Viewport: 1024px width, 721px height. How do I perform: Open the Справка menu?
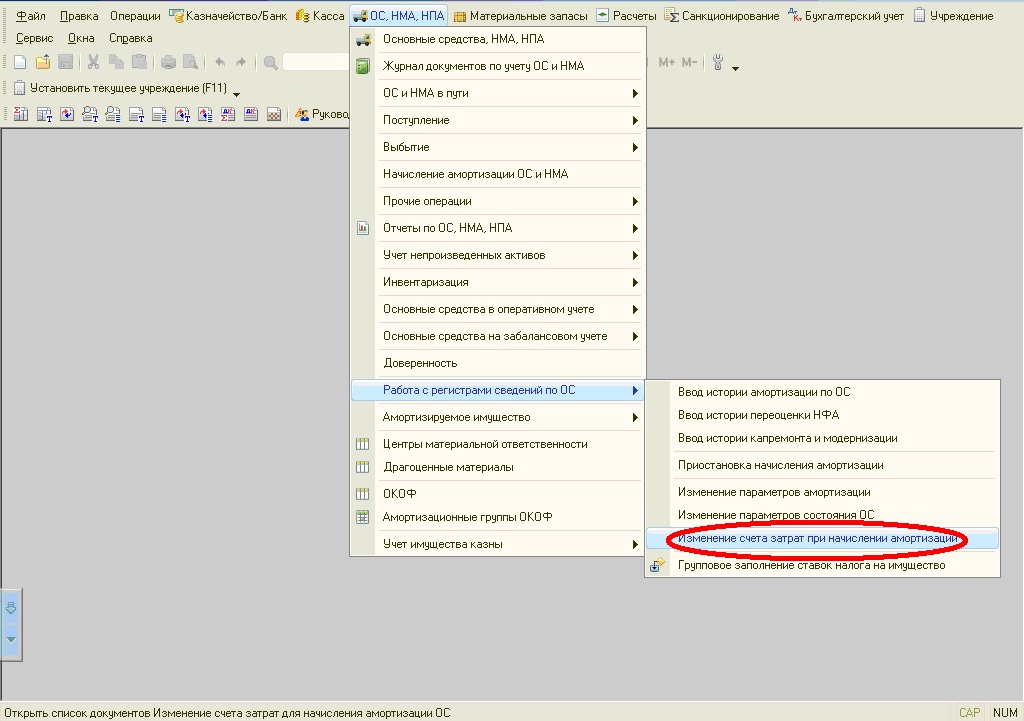131,38
